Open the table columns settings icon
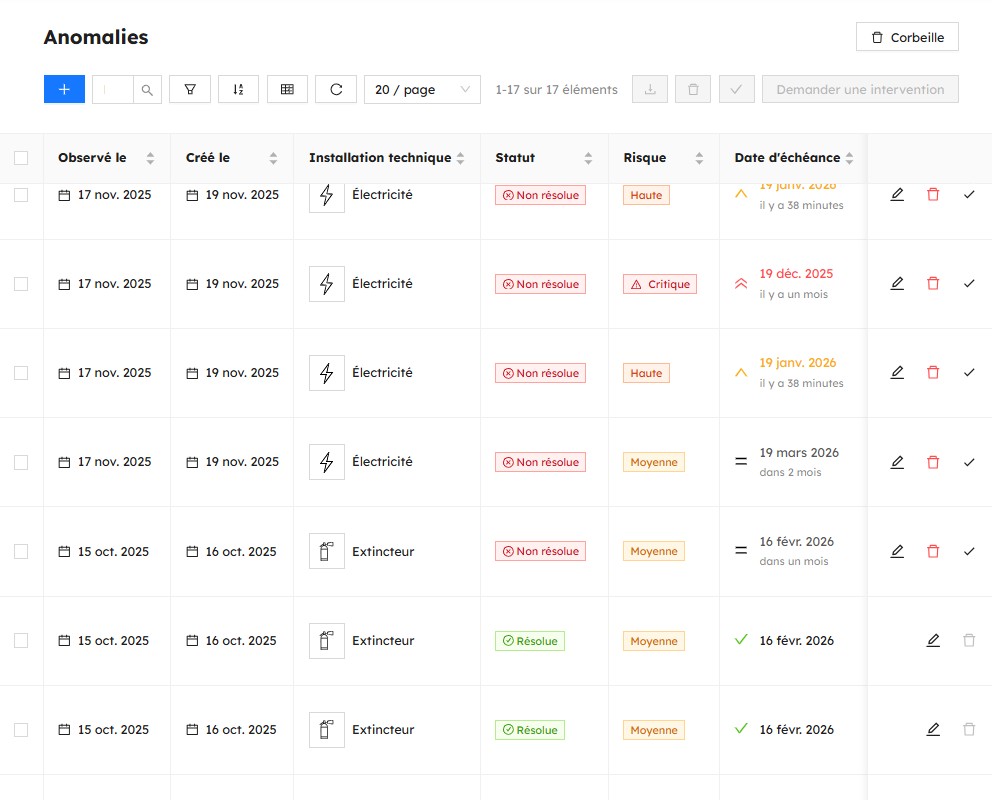The height and width of the screenshot is (800, 992). [x=287, y=89]
